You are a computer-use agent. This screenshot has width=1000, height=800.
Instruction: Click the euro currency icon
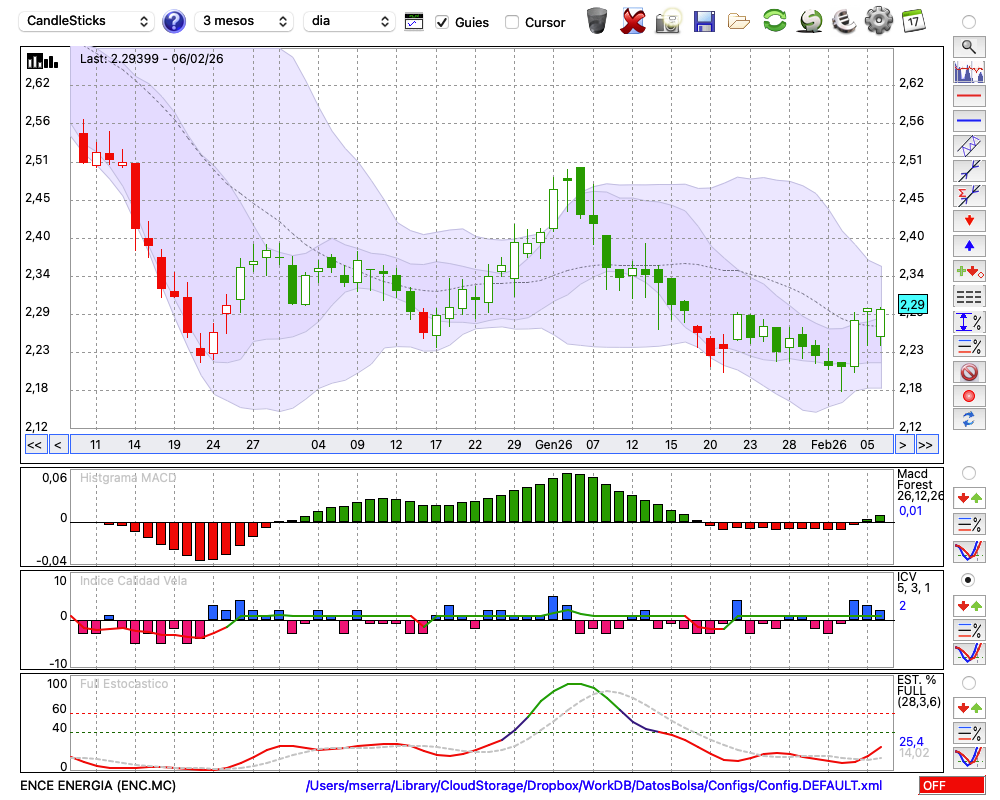[844, 21]
